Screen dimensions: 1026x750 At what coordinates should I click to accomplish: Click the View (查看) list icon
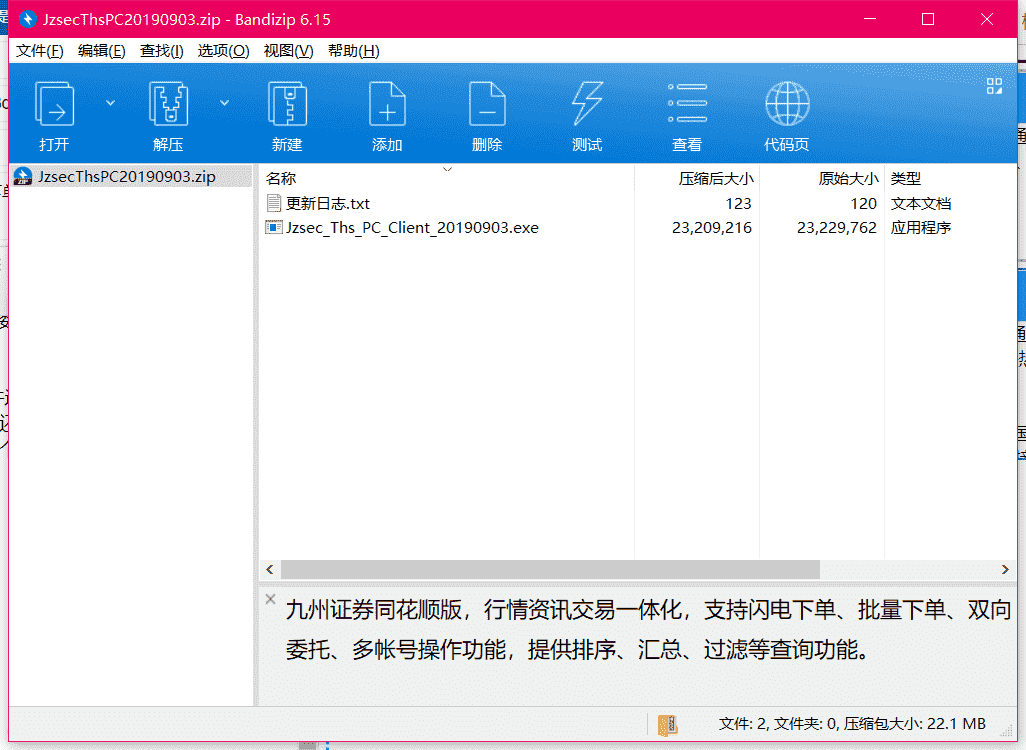687,103
